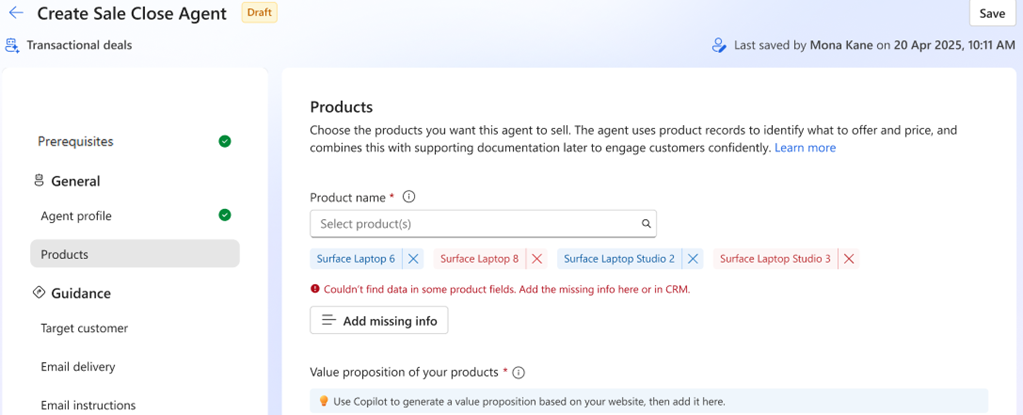Remove Surface Laptop 6 tag
1023x415 pixels.
point(414,259)
